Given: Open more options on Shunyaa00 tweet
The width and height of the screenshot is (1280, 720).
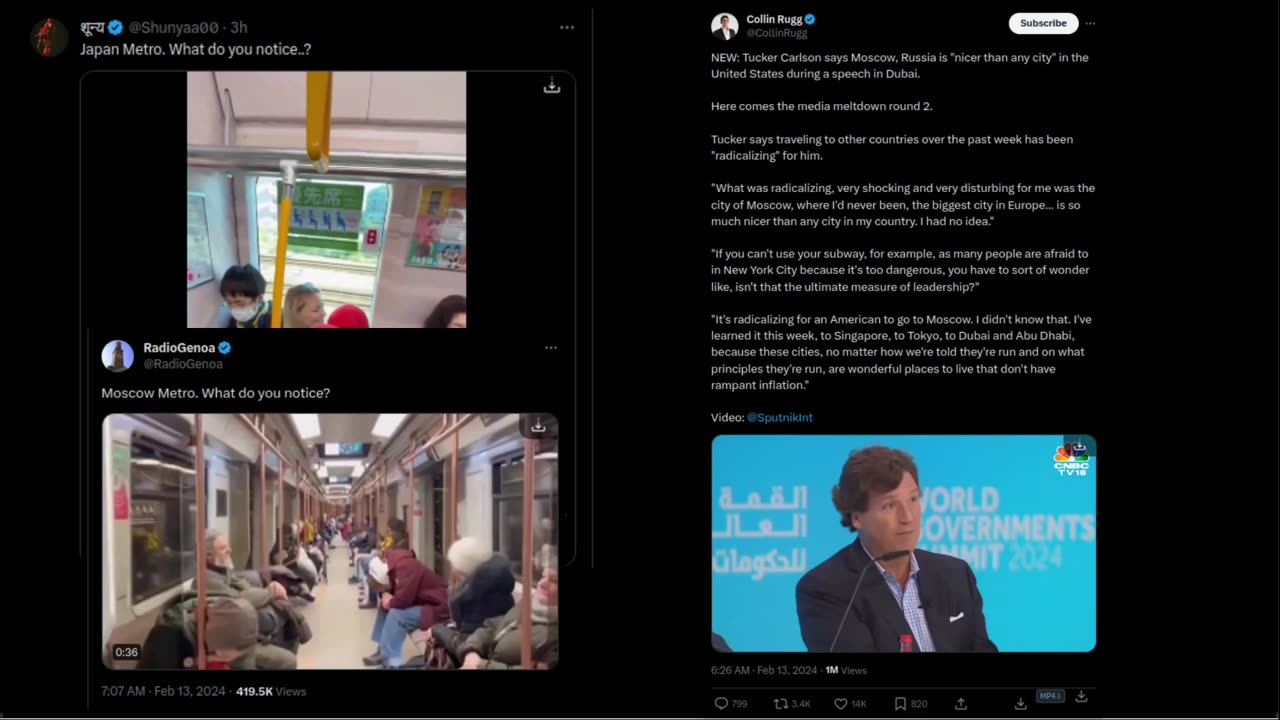Looking at the screenshot, I should 567,28.
